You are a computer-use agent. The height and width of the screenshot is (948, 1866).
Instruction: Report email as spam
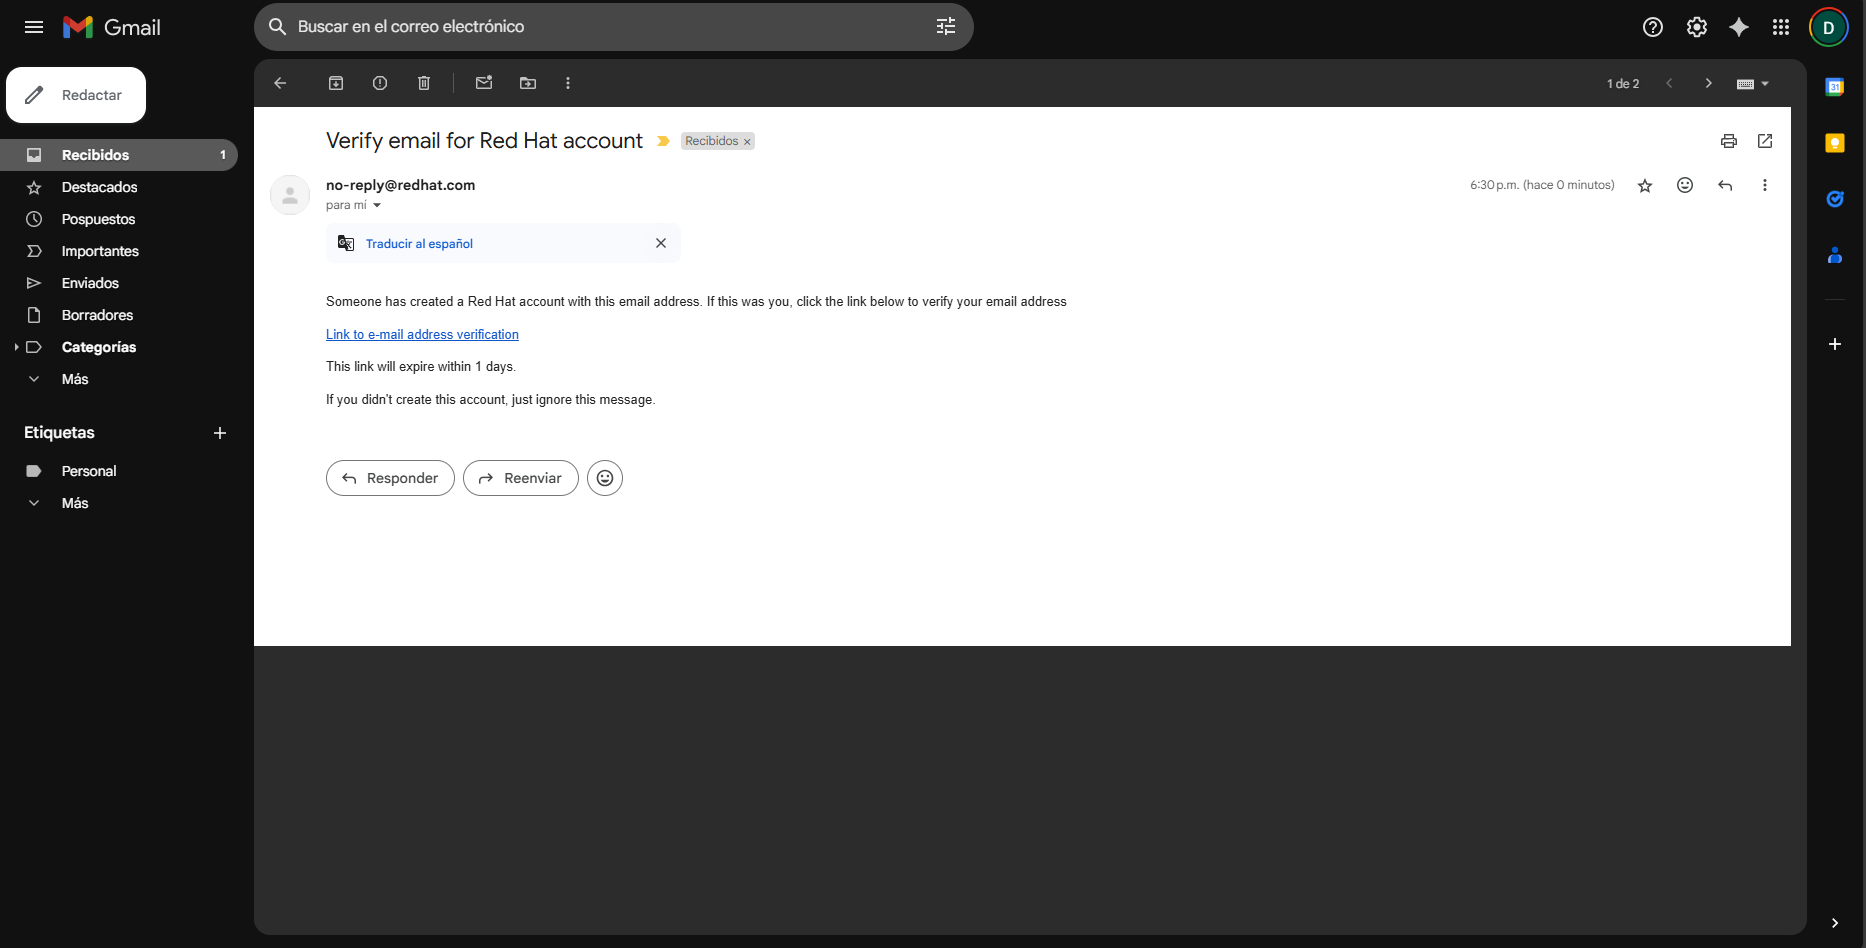point(380,83)
